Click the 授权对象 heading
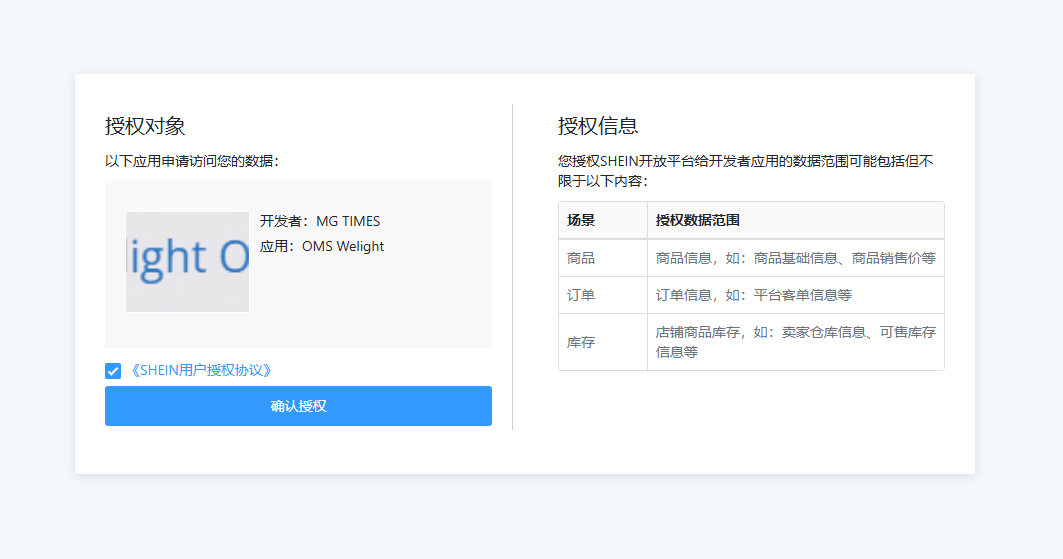Image resolution: width=1063 pixels, height=559 pixels. click(145, 126)
